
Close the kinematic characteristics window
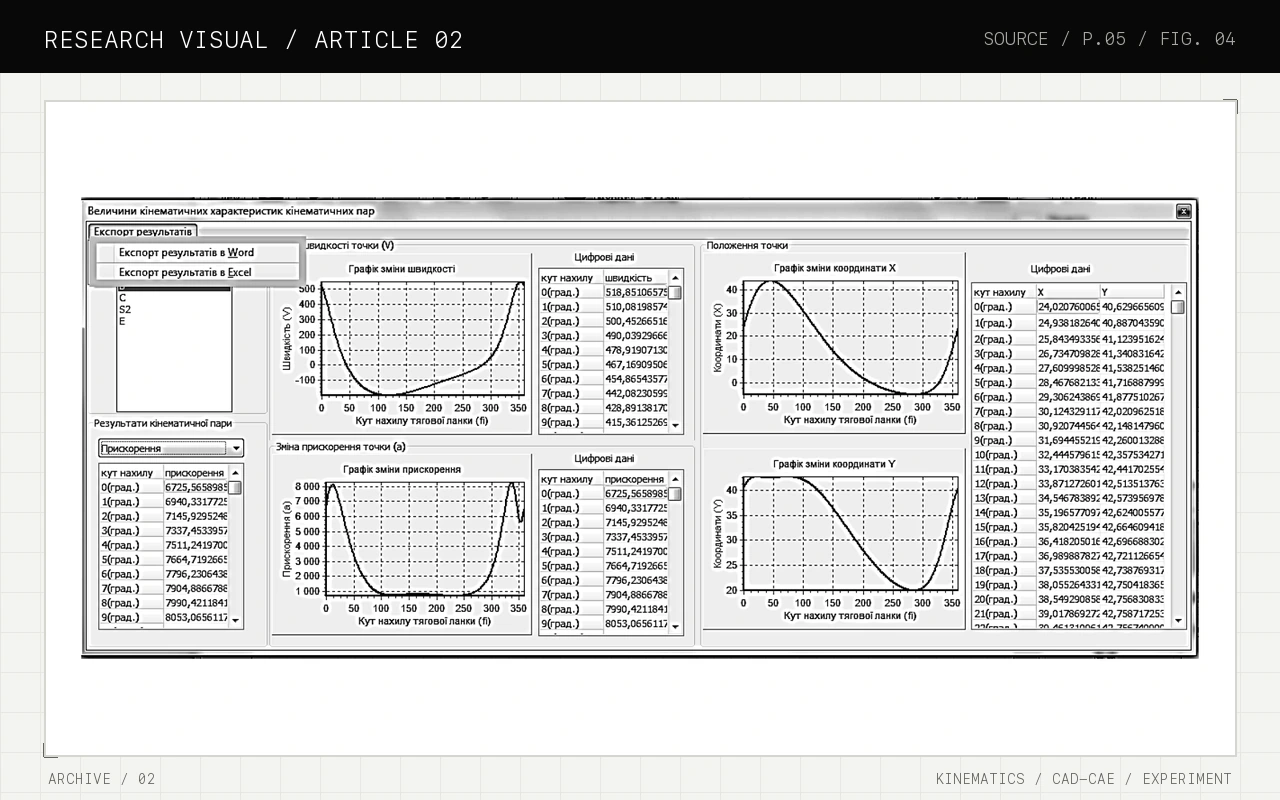[x=1183, y=211]
